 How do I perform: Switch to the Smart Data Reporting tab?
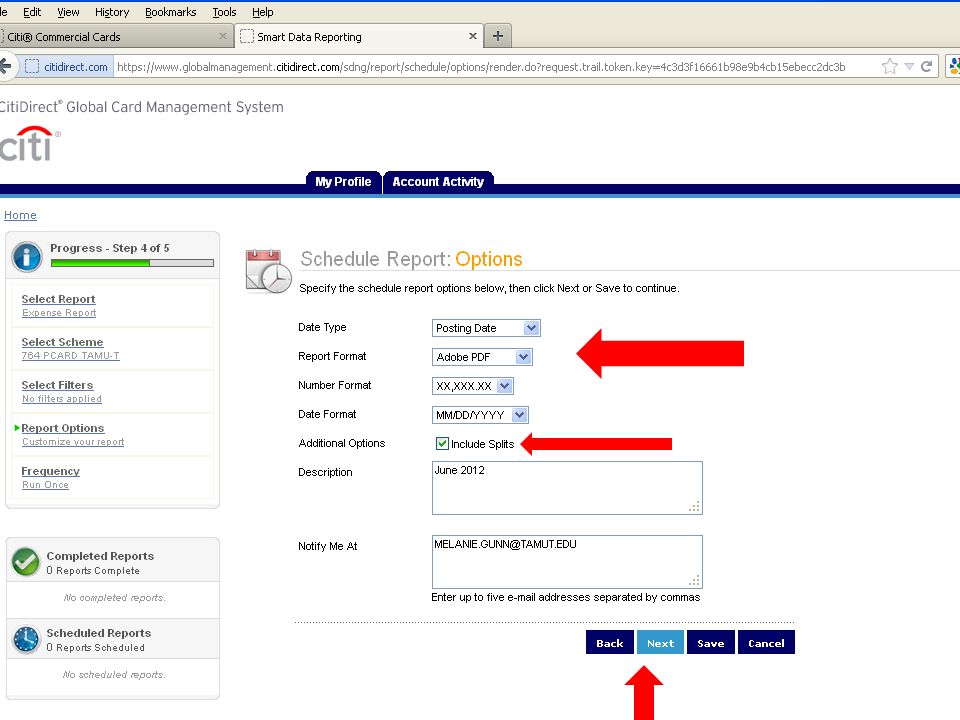[x=358, y=37]
